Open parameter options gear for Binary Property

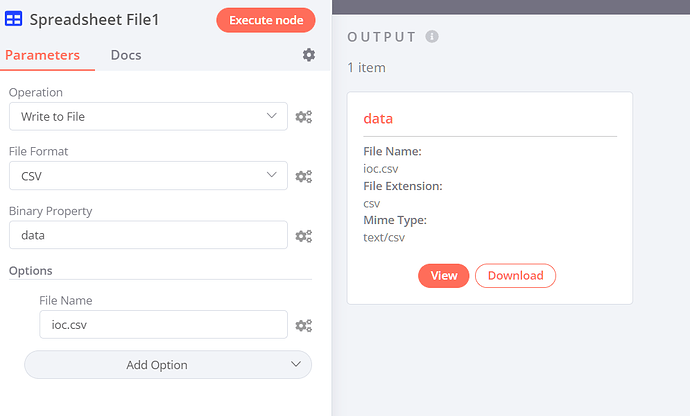pyautogui.click(x=303, y=236)
